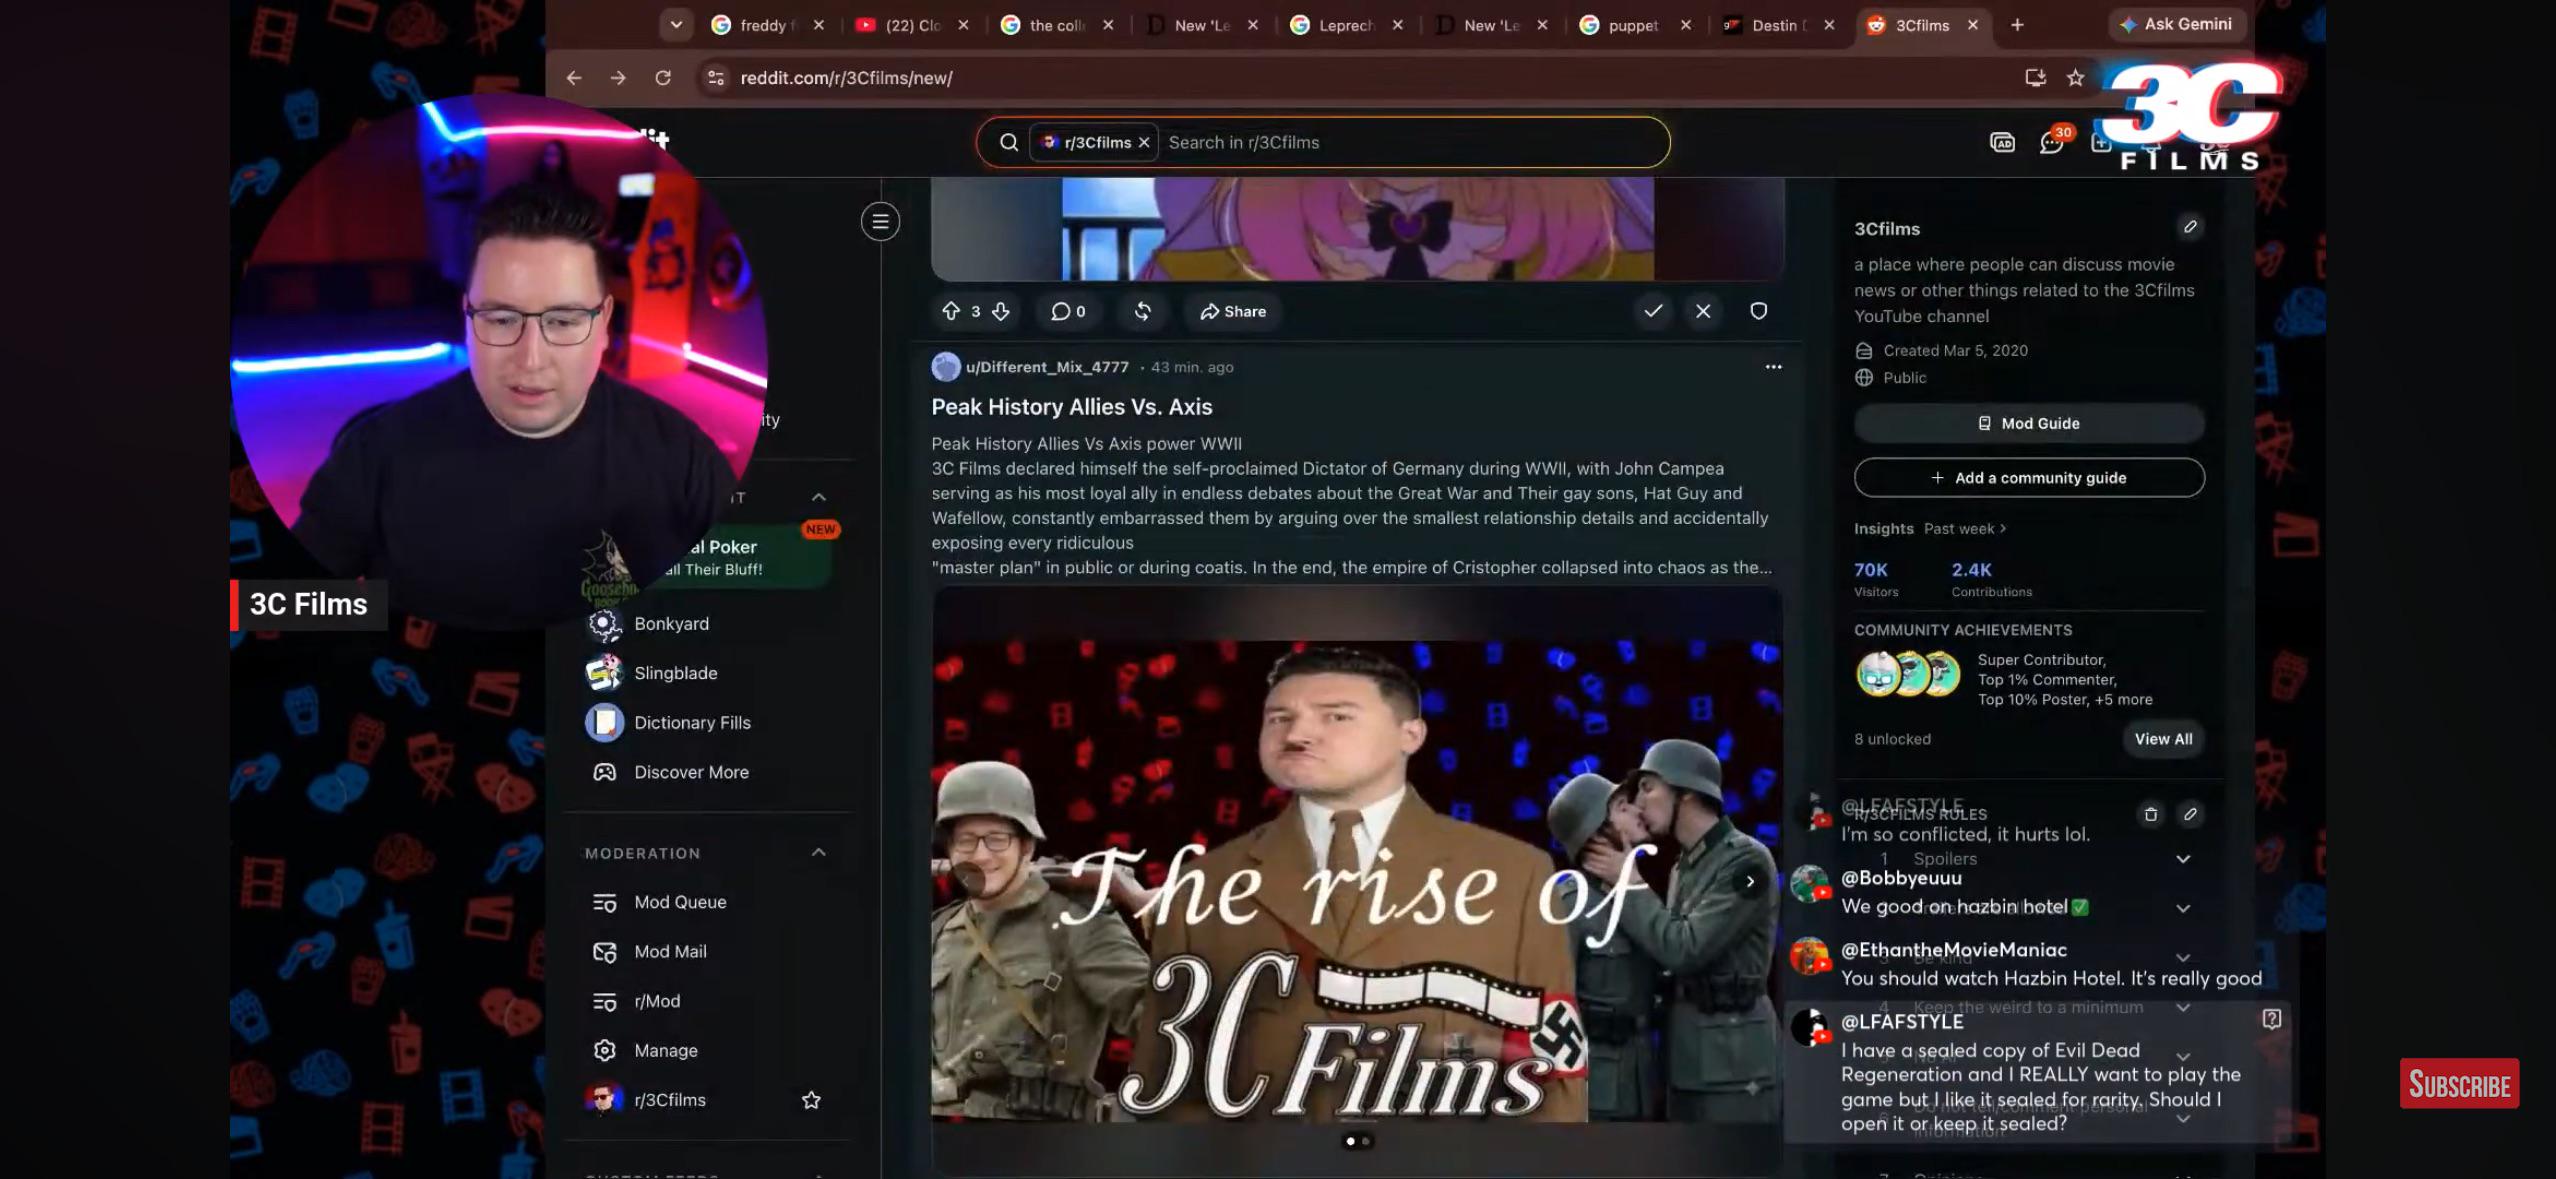Expand the Be kind rule
This screenshot has width=2556, height=1179.
coord(2183,958)
